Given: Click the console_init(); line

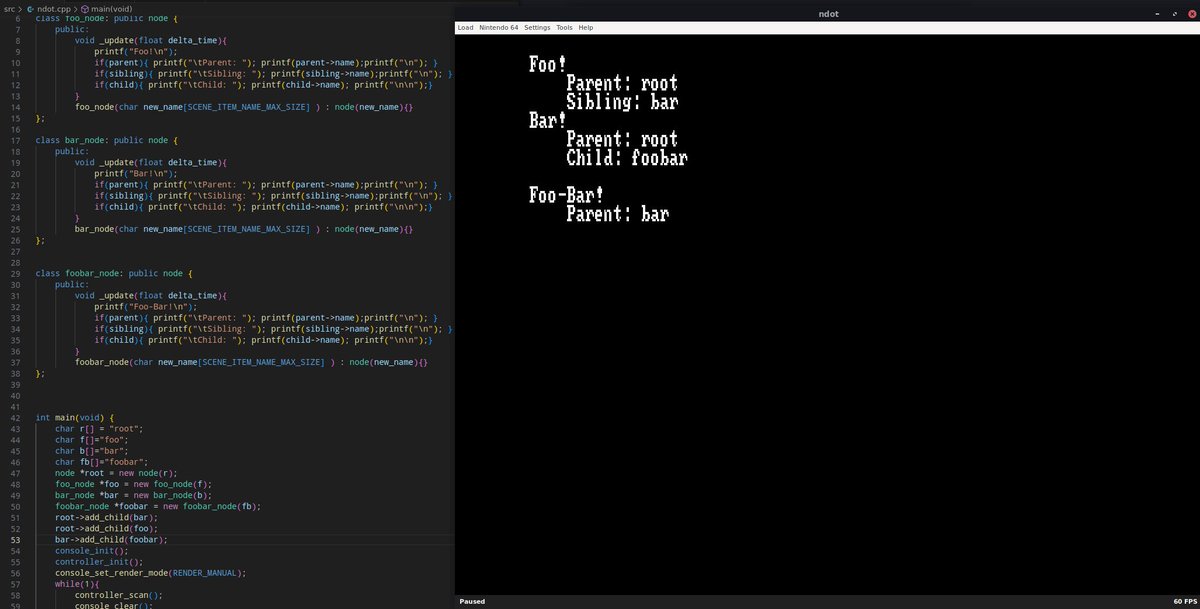Looking at the screenshot, I should tap(92, 551).
